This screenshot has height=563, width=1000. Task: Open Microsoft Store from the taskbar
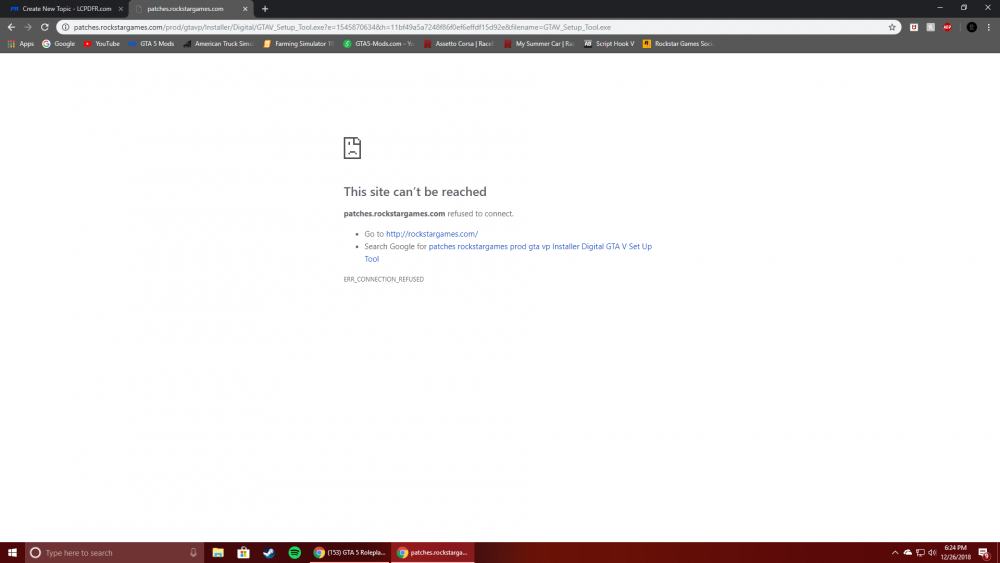pos(244,553)
